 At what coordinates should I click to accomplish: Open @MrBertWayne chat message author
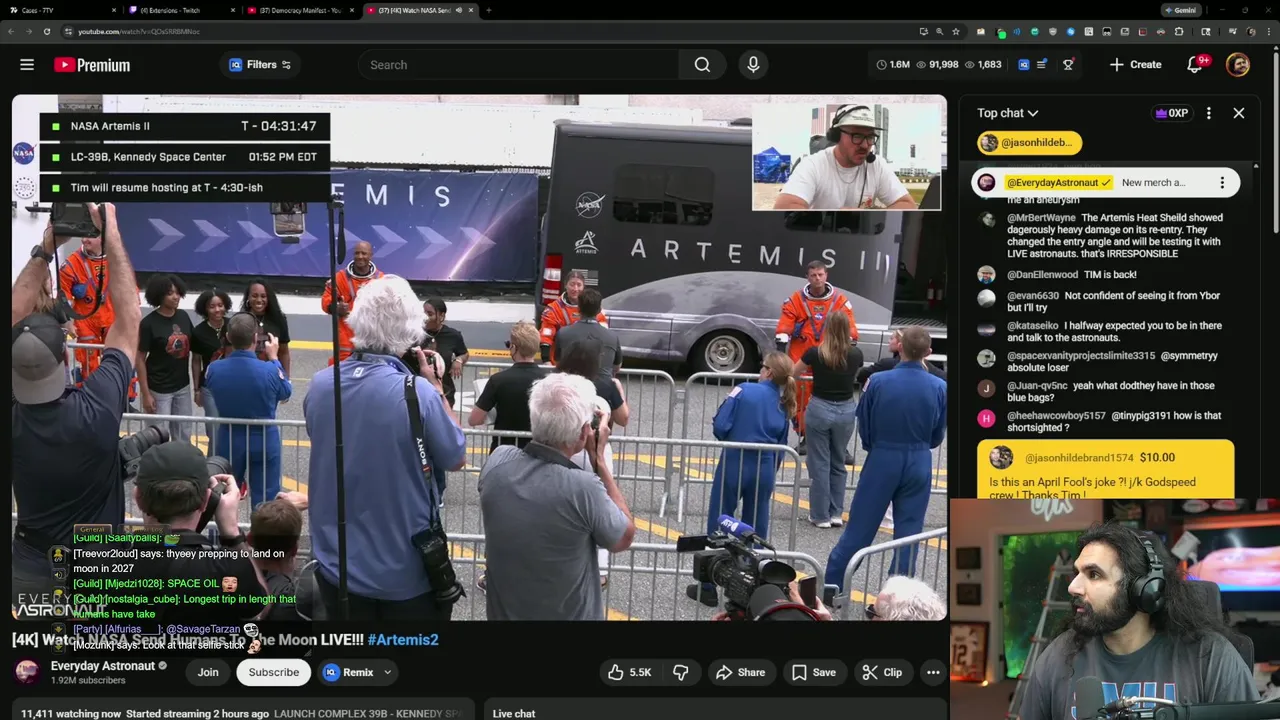coord(1041,218)
